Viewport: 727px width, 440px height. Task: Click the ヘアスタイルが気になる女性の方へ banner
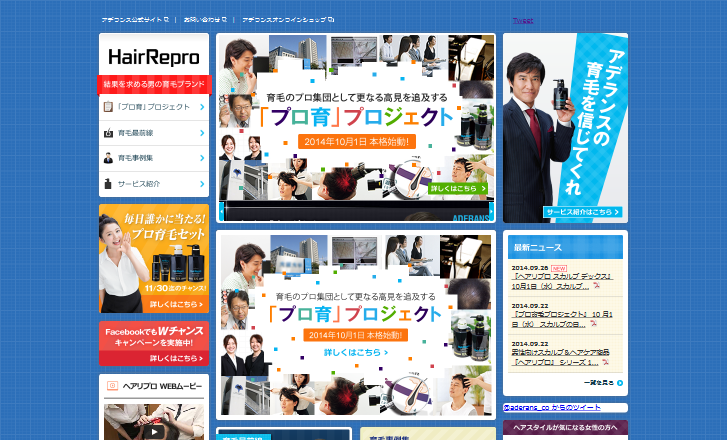point(565,427)
